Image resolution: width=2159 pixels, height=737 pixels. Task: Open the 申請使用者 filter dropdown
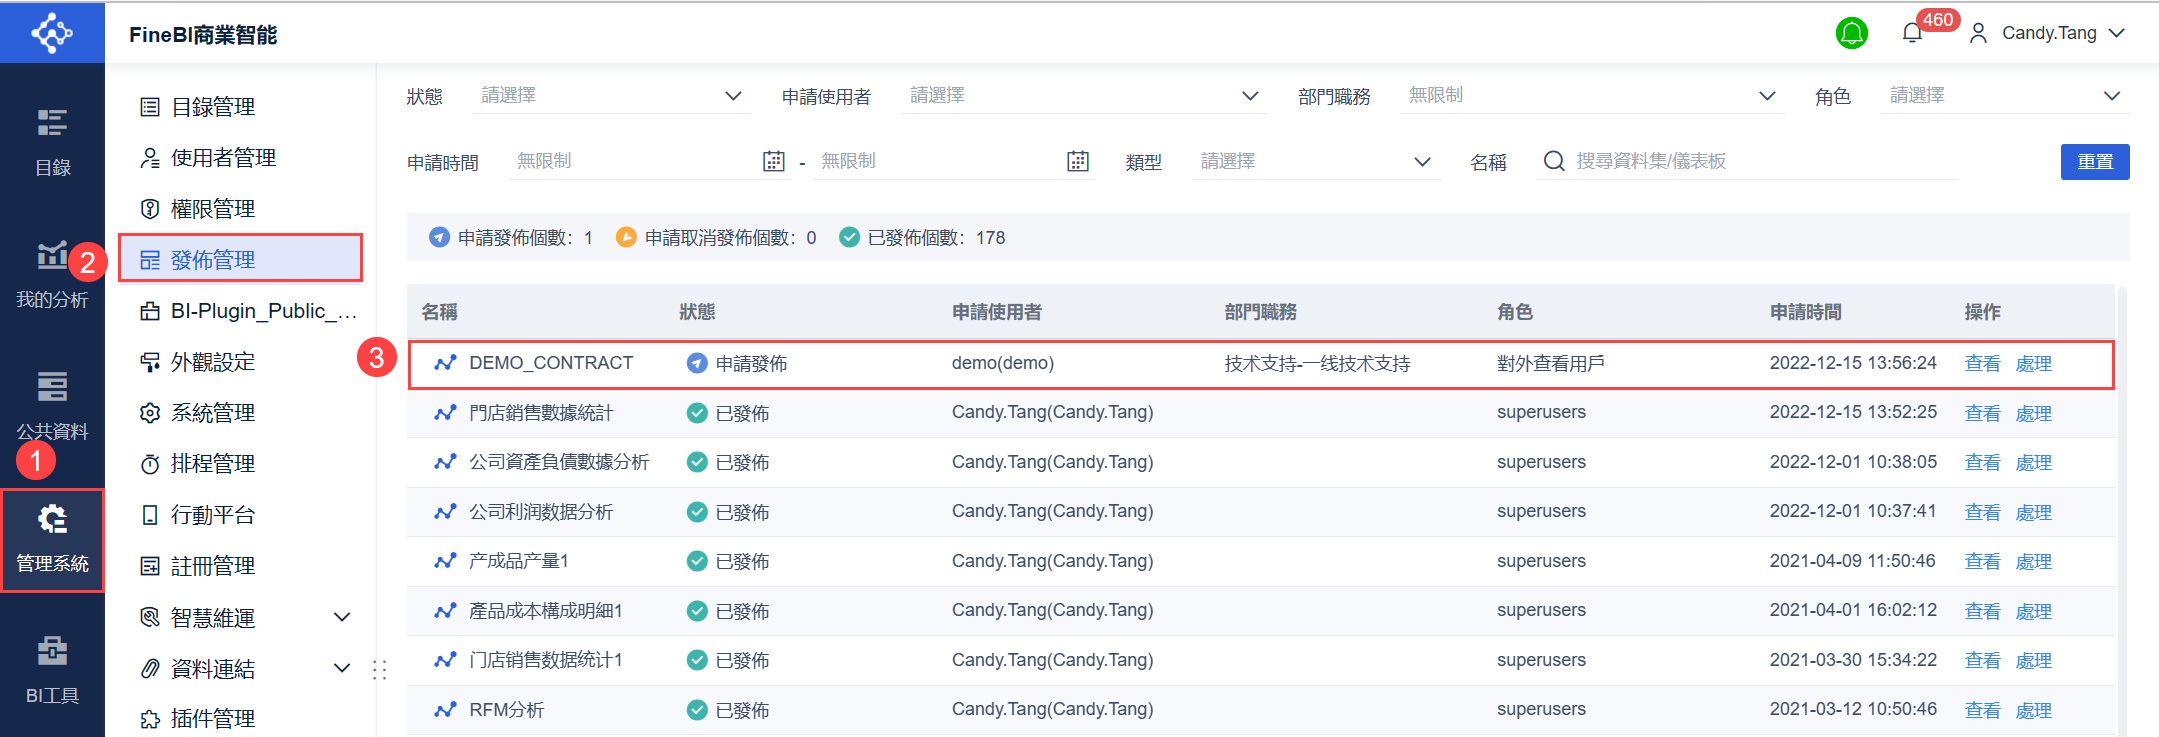pos(1084,96)
